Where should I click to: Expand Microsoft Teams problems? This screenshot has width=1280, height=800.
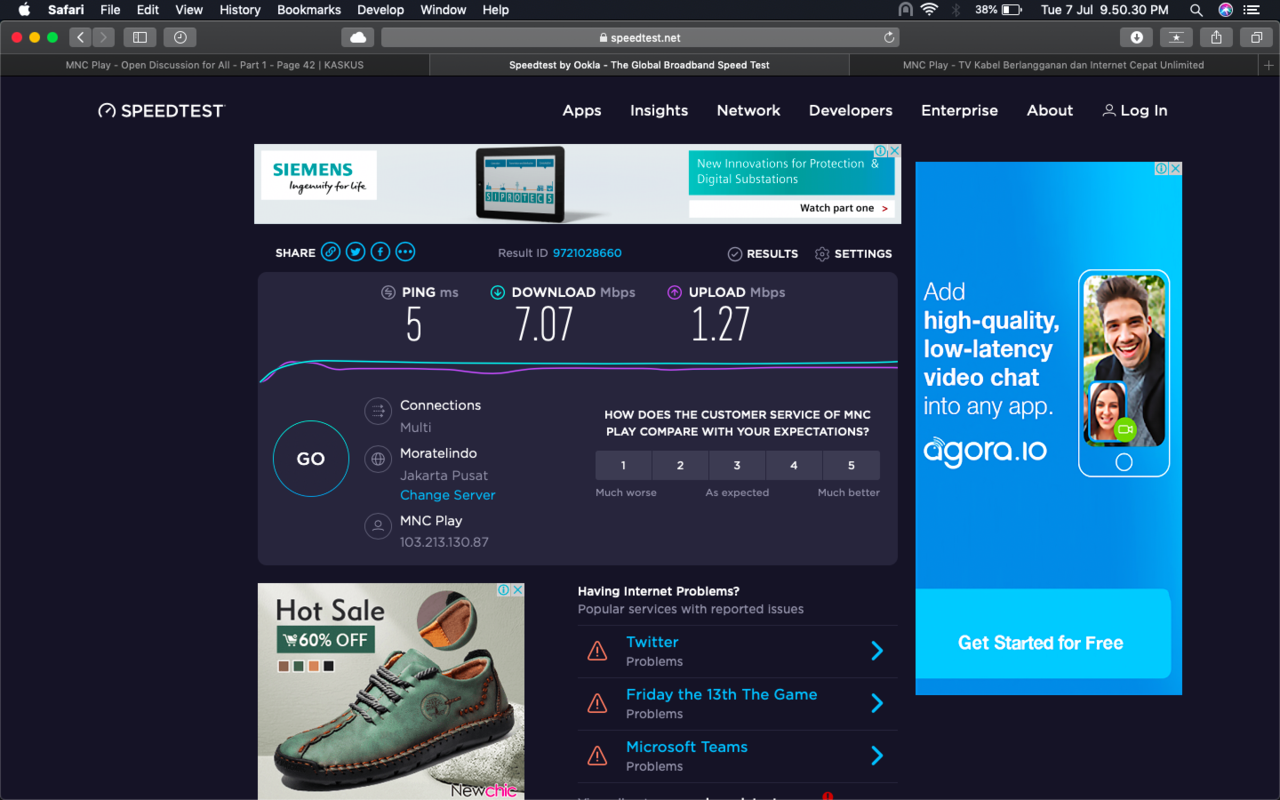tap(876, 755)
